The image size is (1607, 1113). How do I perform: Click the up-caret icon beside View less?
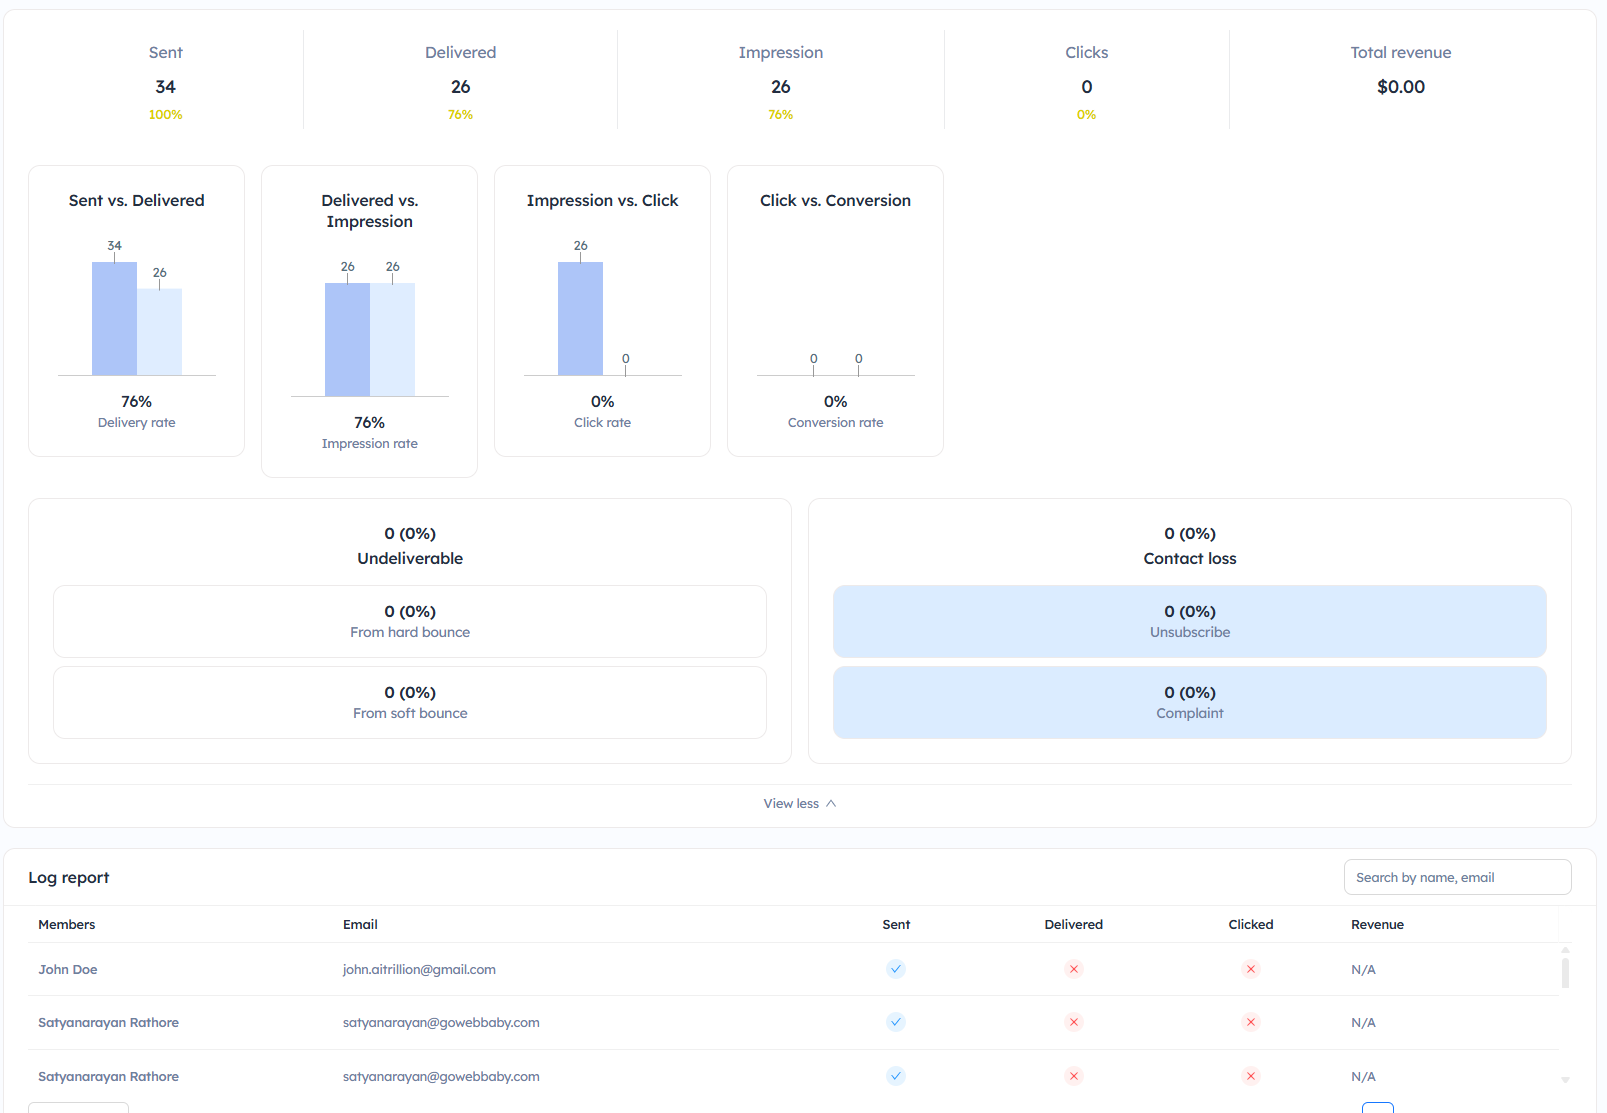click(x=831, y=804)
